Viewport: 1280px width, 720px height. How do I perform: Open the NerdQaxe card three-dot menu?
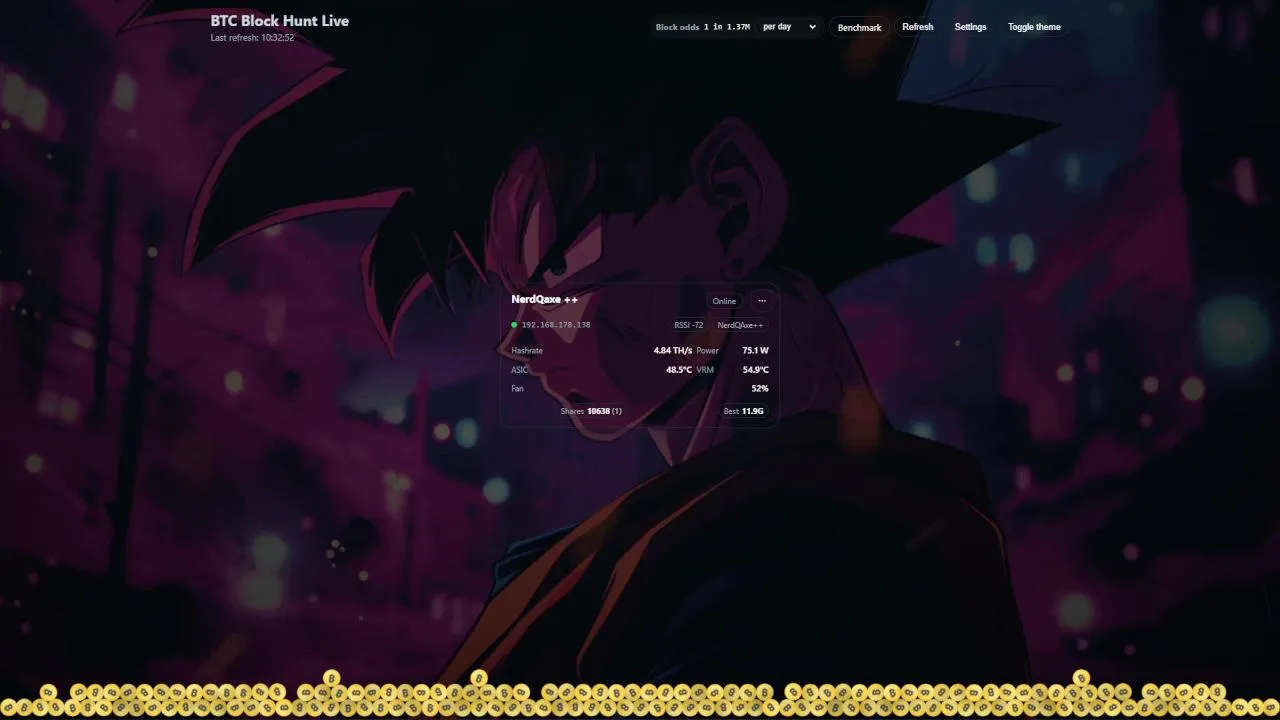[x=762, y=301]
